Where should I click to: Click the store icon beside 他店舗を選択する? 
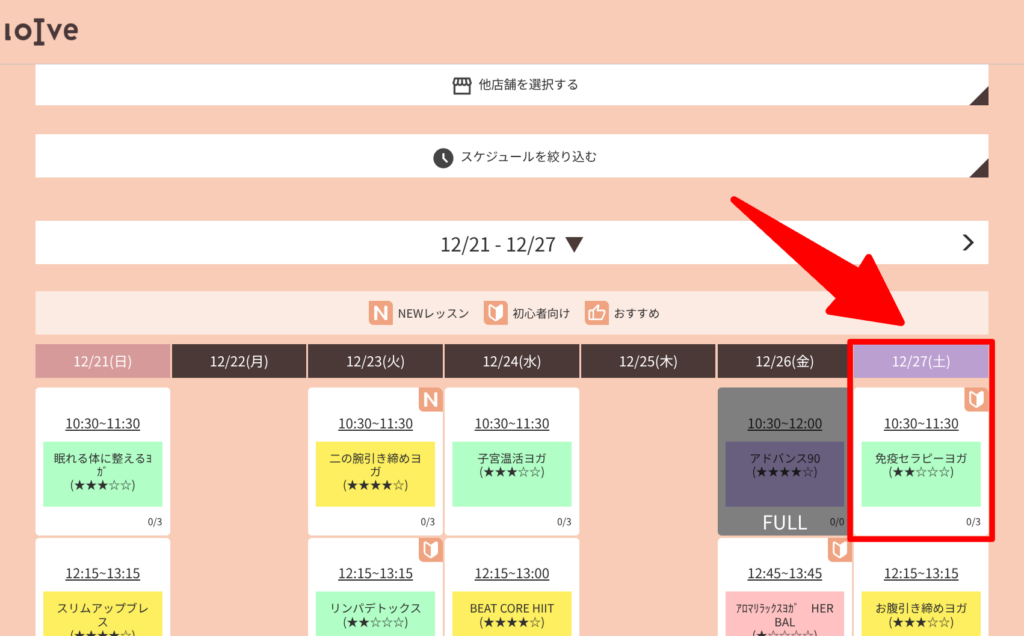pyautogui.click(x=461, y=85)
